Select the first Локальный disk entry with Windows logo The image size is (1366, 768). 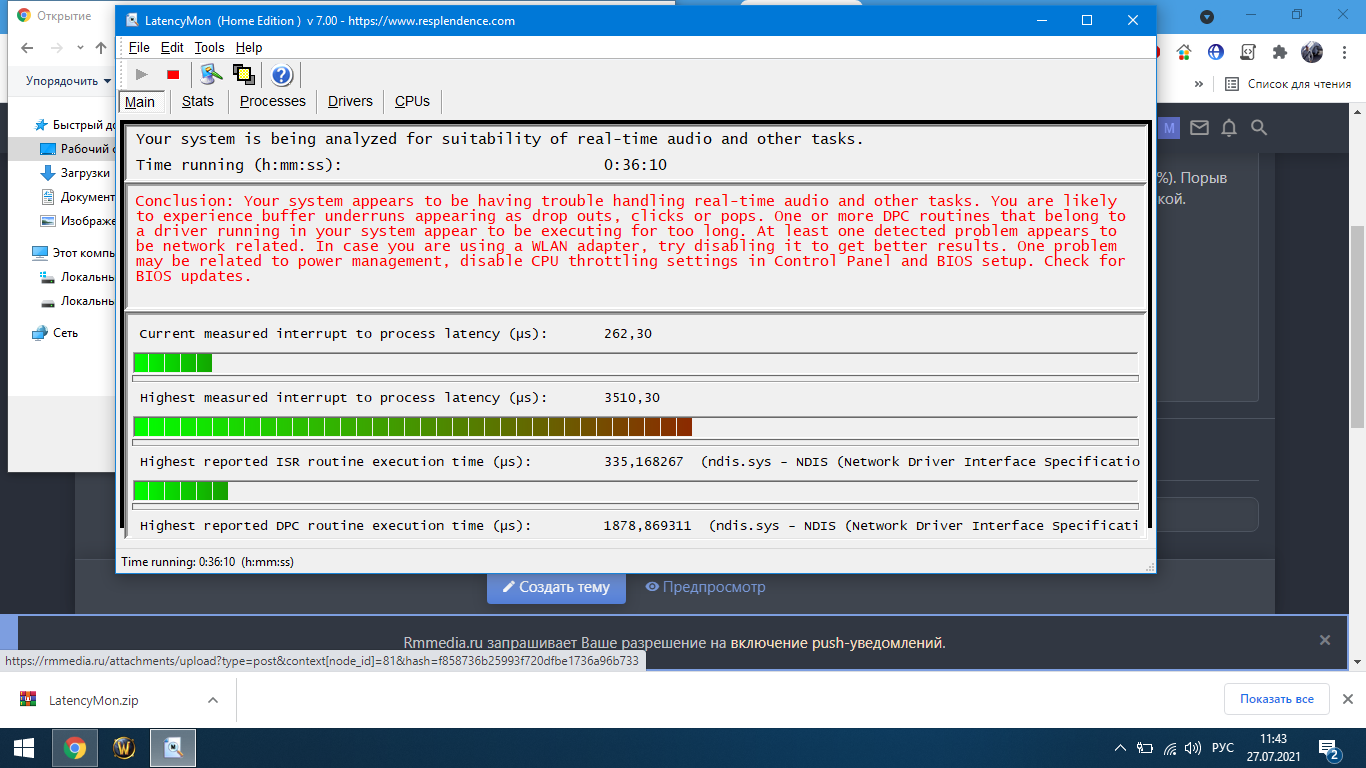[x=77, y=277]
